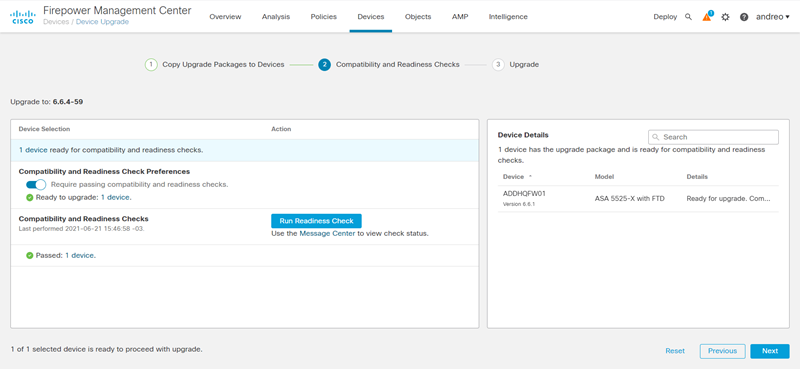
Task: Click 'Ready for upgrade. Com...' details cell
Action: pos(727,199)
